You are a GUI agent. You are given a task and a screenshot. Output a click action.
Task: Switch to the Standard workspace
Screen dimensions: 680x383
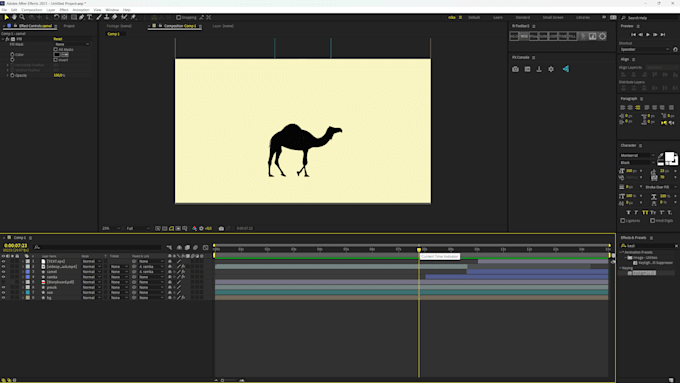click(x=523, y=17)
